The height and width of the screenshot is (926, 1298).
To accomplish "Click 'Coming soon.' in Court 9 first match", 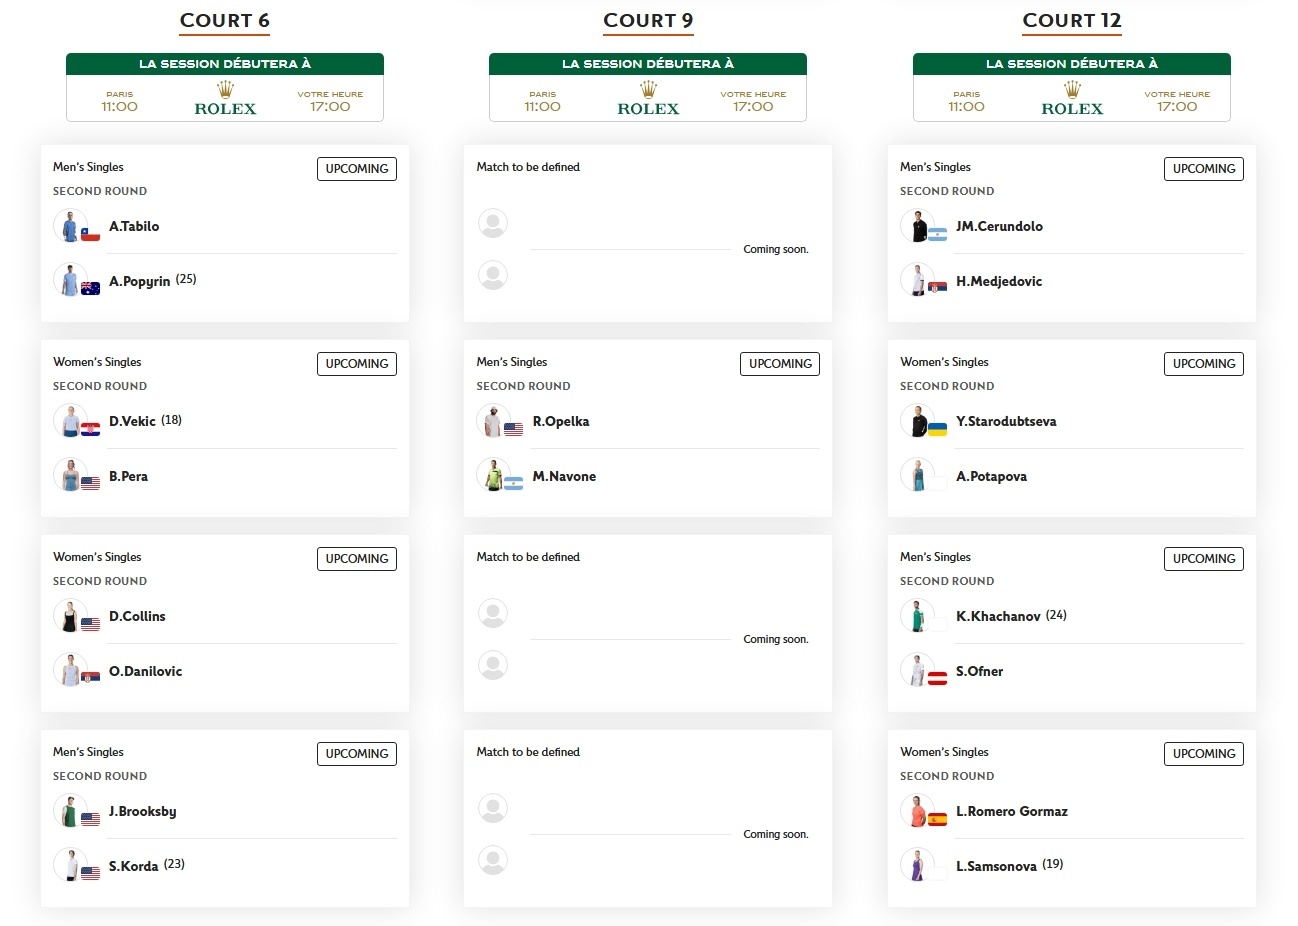I will pyautogui.click(x=776, y=249).
